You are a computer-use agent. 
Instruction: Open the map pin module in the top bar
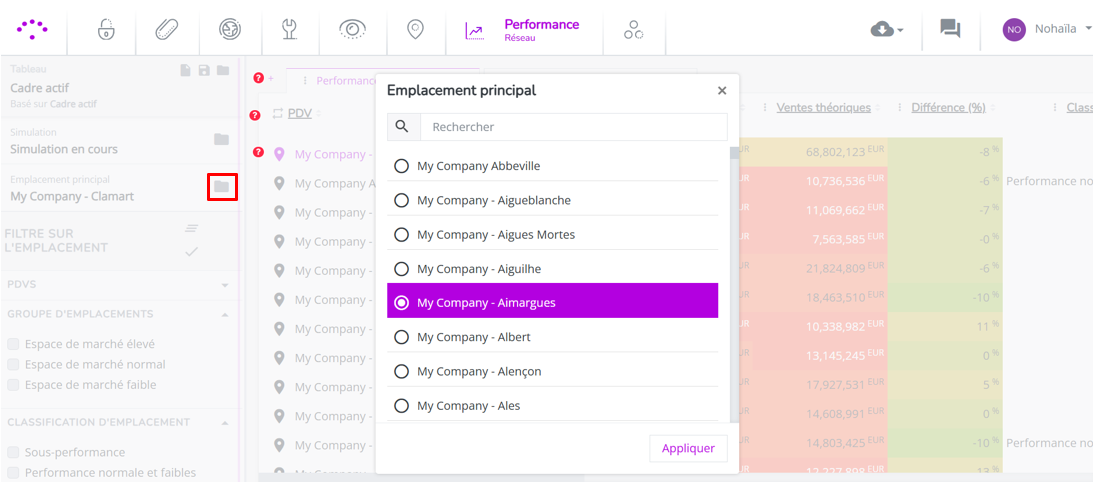click(415, 29)
